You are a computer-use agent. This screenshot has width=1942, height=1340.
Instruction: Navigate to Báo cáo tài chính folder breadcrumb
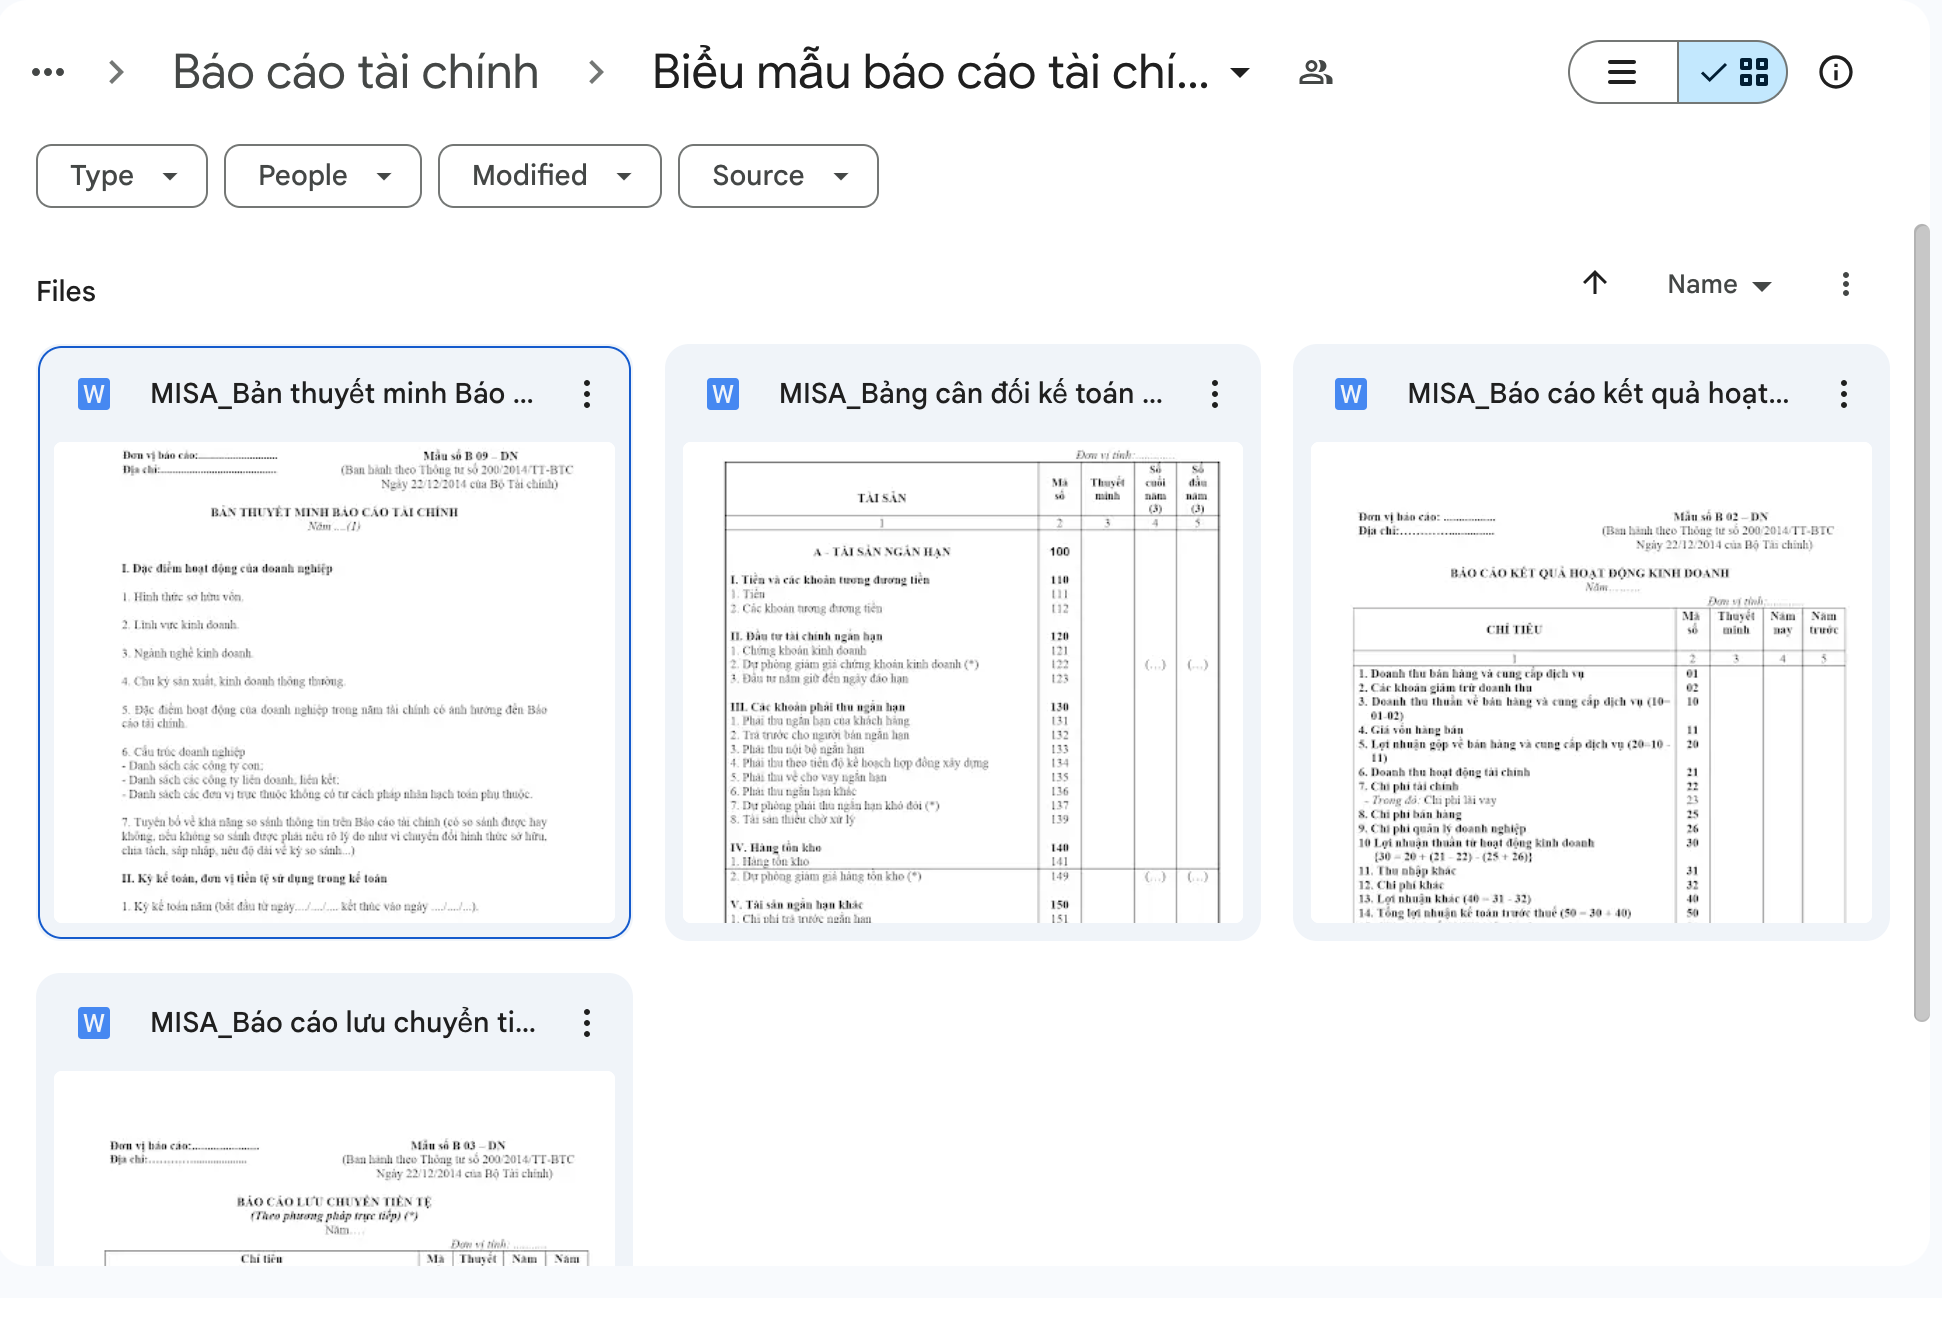click(355, 72)
